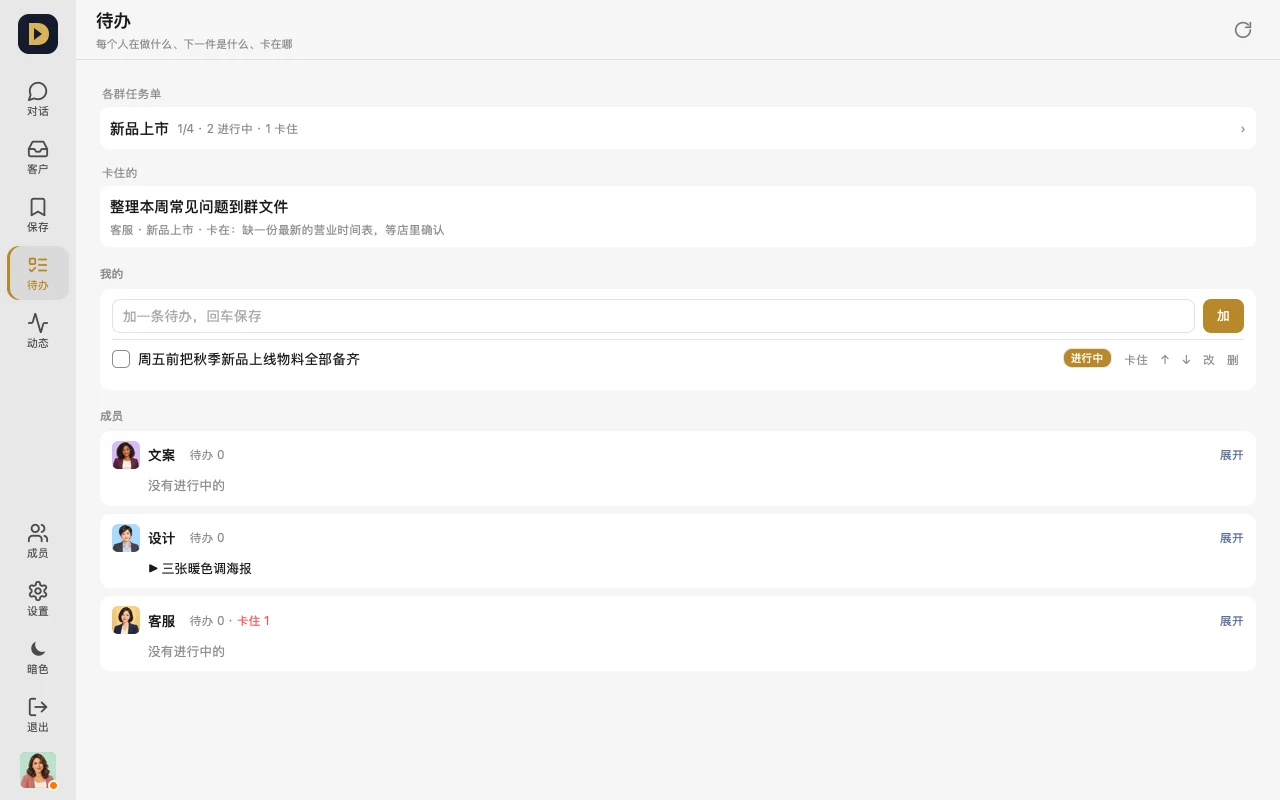Screen dimensions: 1280x800
Task: Move the task up with the arrow
Action: tap(1165, 360)
